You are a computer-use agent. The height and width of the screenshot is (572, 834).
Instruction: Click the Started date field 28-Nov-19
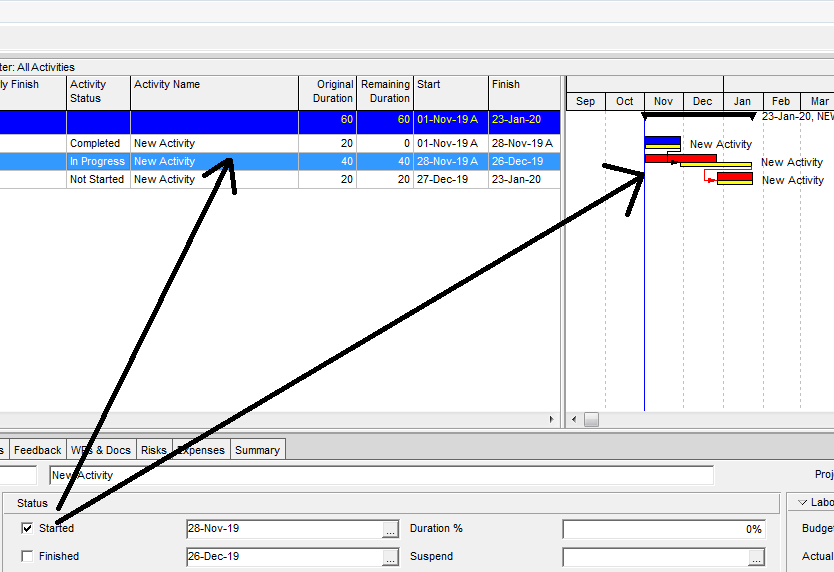click(285, 529)
